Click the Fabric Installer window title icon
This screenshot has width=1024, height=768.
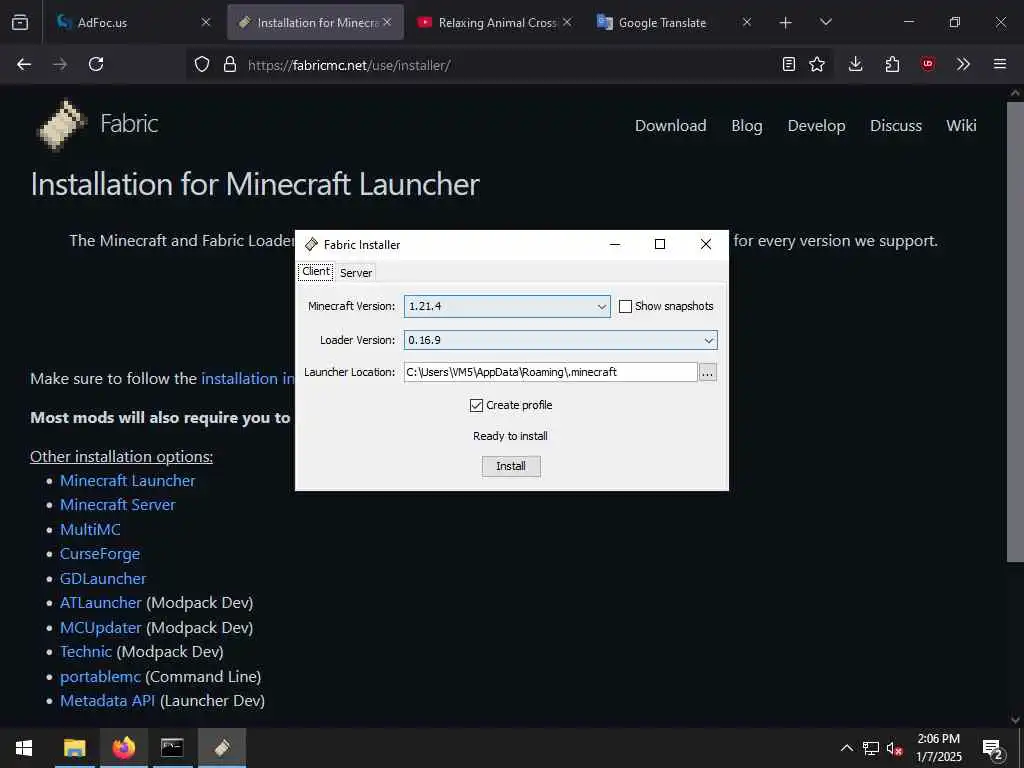click(x=312, y=244)
